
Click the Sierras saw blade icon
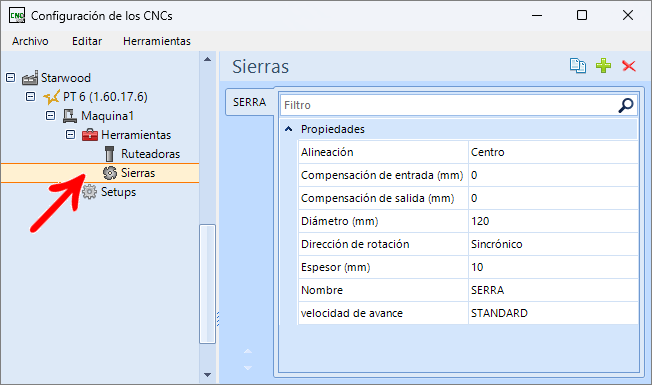pos(110,173)
